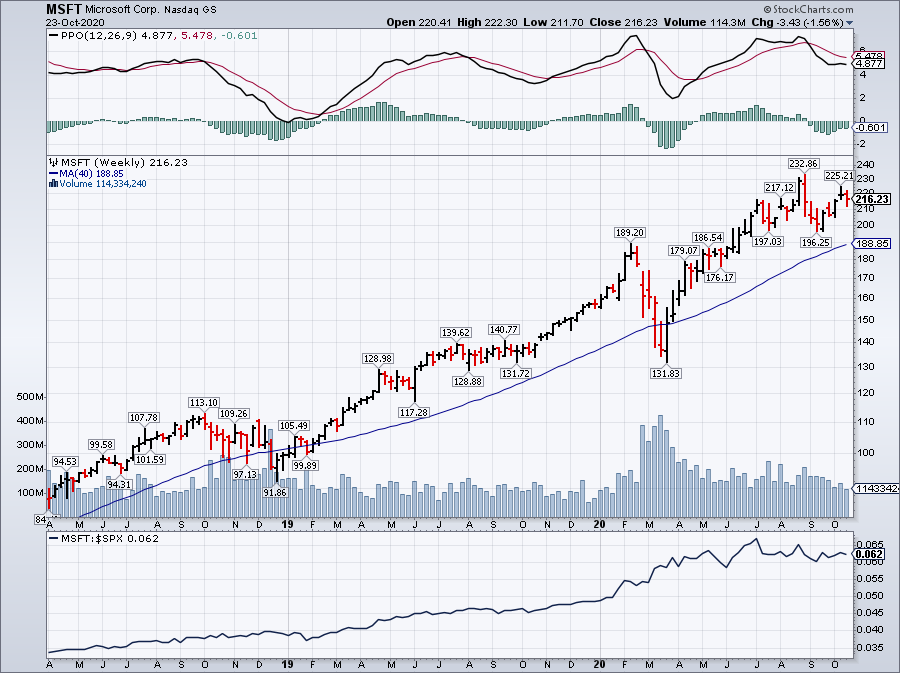Click the Low 211.70 value

pyautogui.click(x=553, y=22)
